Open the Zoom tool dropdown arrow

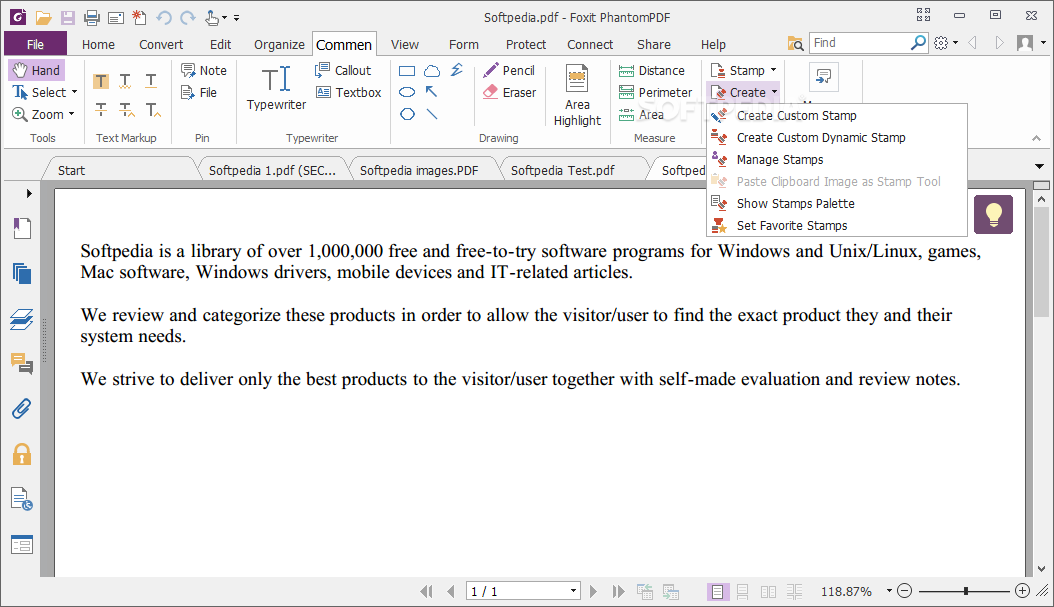pos(71,114)
